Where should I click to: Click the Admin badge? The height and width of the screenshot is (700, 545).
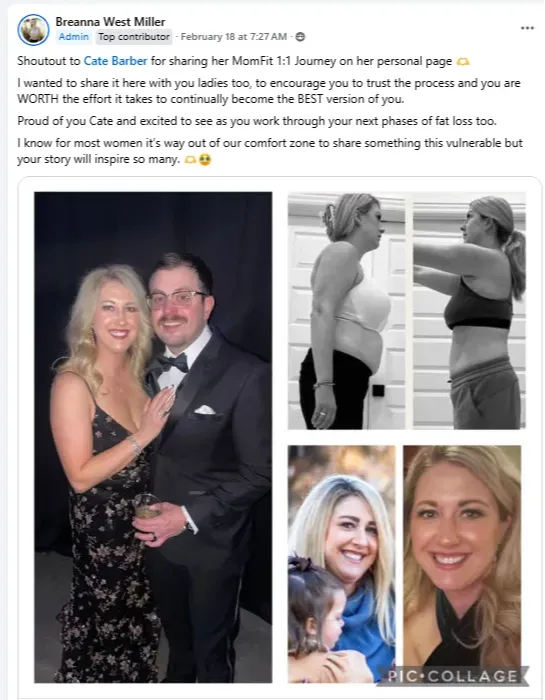(74, 37)
